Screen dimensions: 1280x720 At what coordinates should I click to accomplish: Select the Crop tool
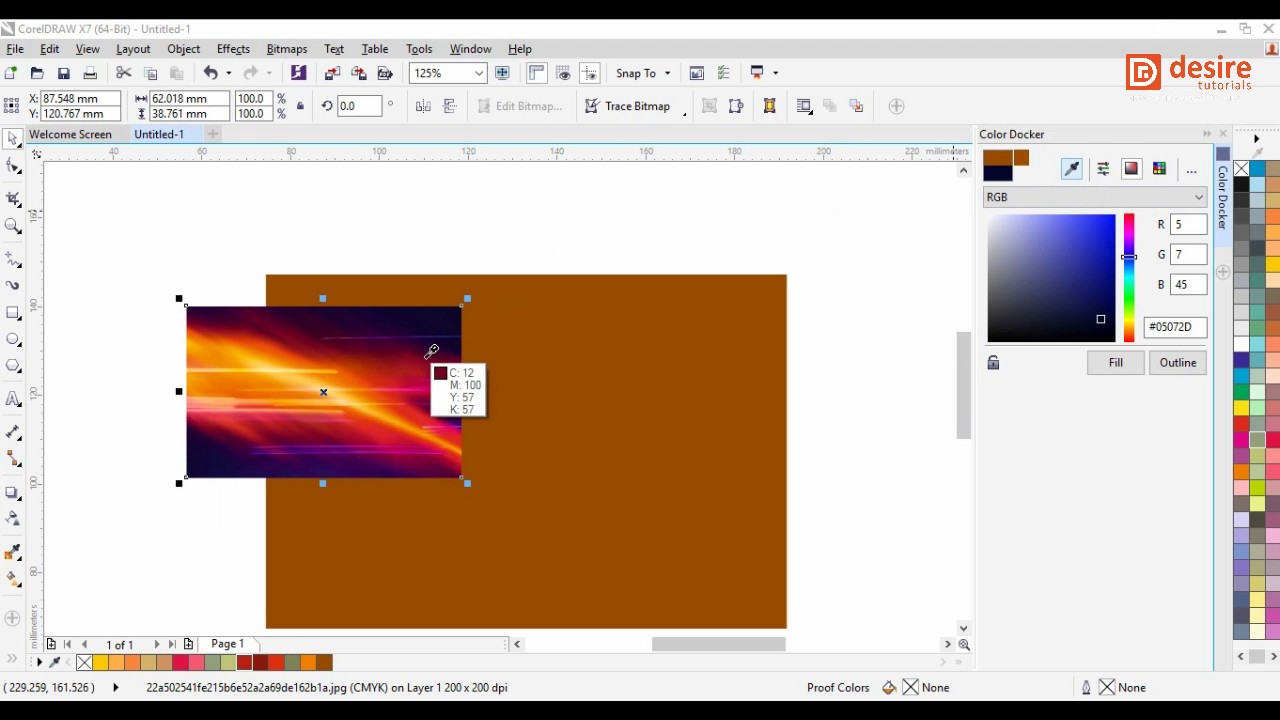click(x=13, y=199)
